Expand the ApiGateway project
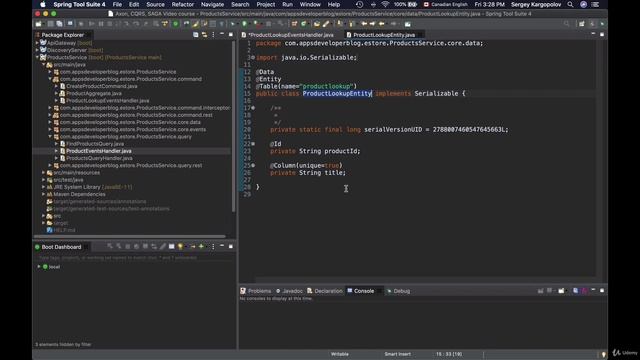 pos(37,43)
